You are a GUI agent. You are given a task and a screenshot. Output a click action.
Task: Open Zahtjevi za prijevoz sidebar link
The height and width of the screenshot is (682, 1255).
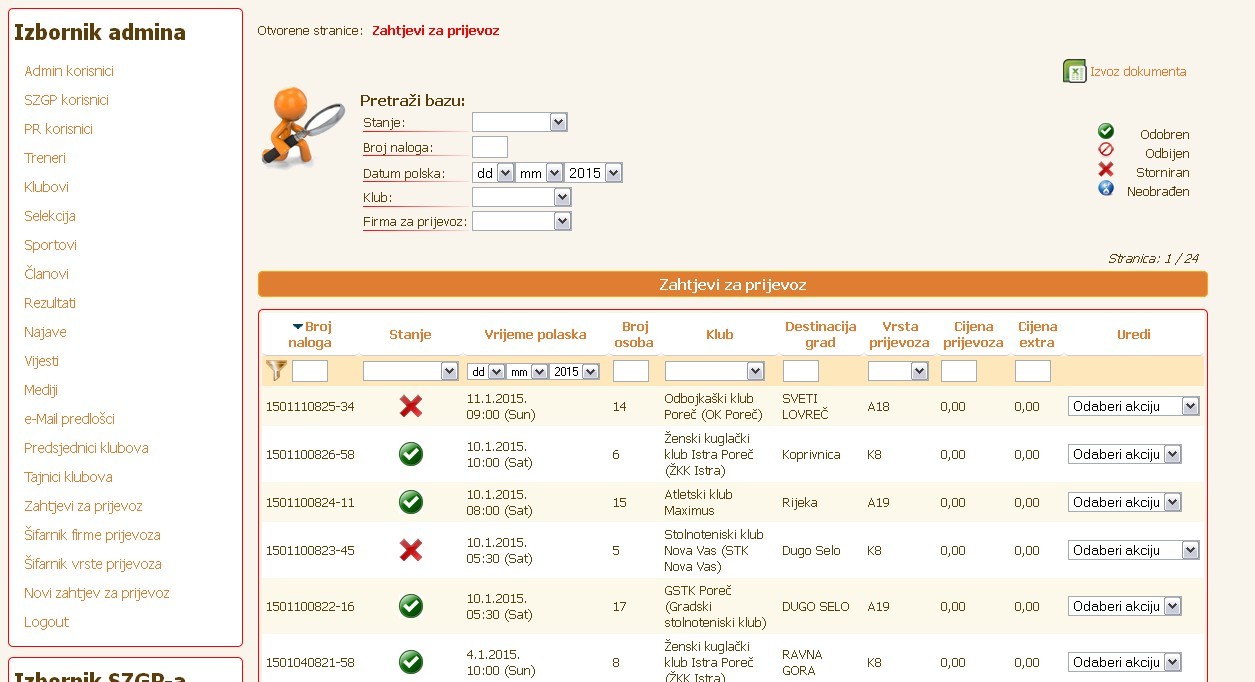coord(83,506)
